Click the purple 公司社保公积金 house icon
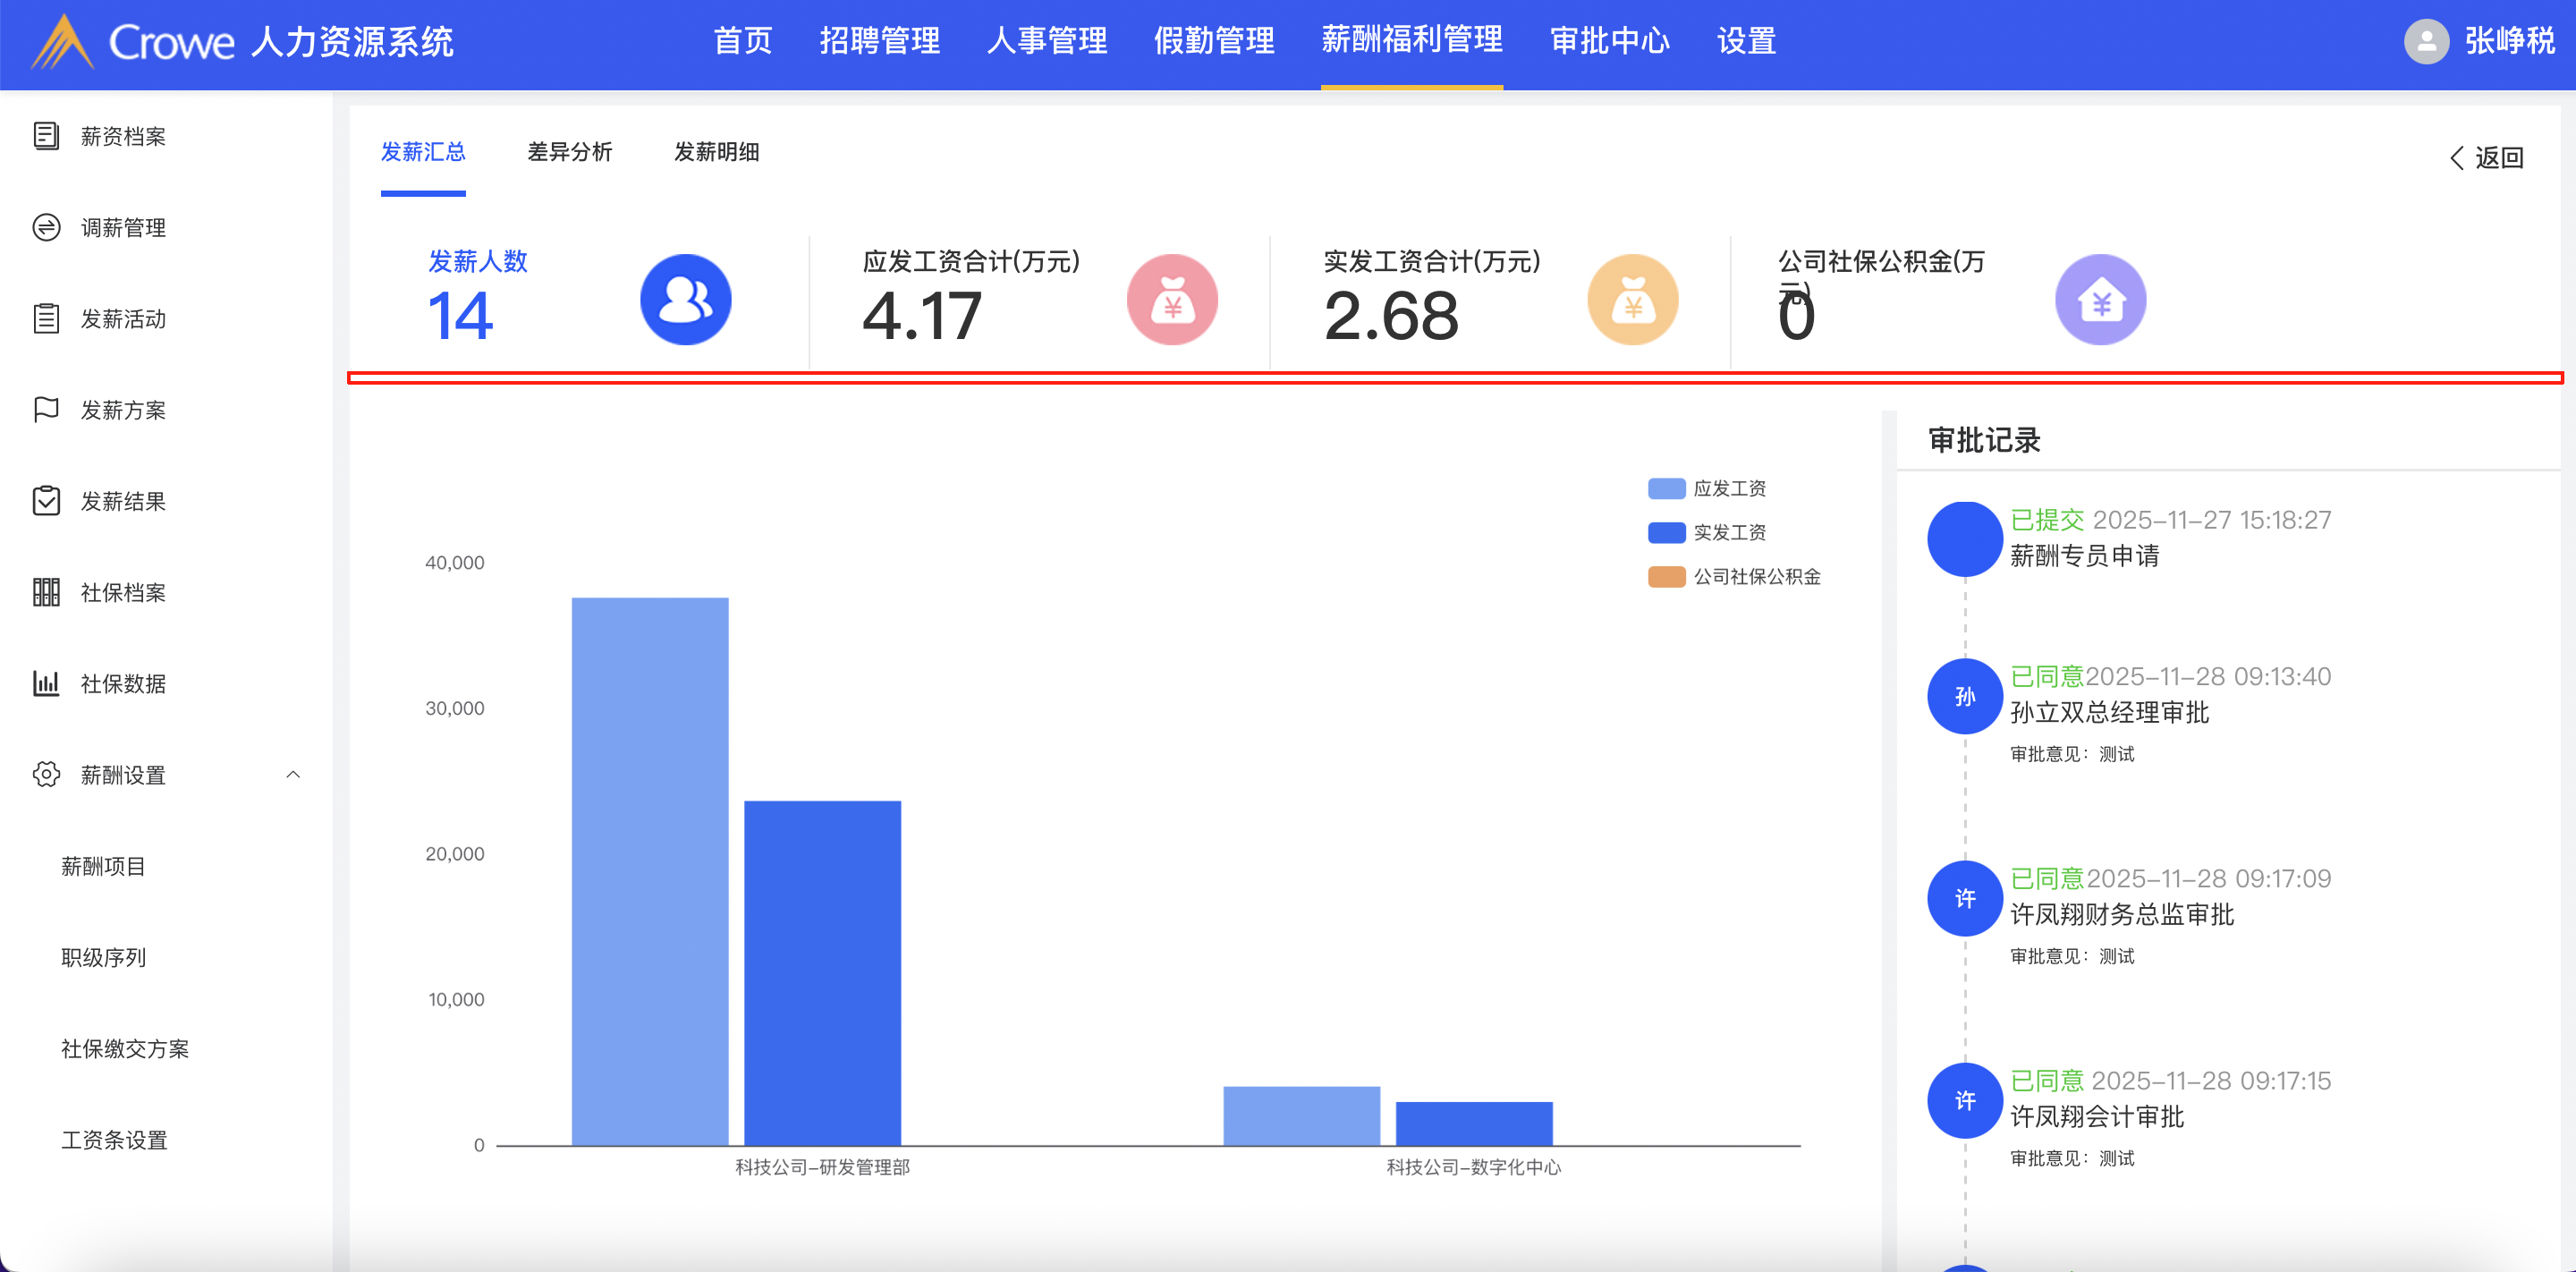2576x1272 pixels. [x=2099, y=300]
